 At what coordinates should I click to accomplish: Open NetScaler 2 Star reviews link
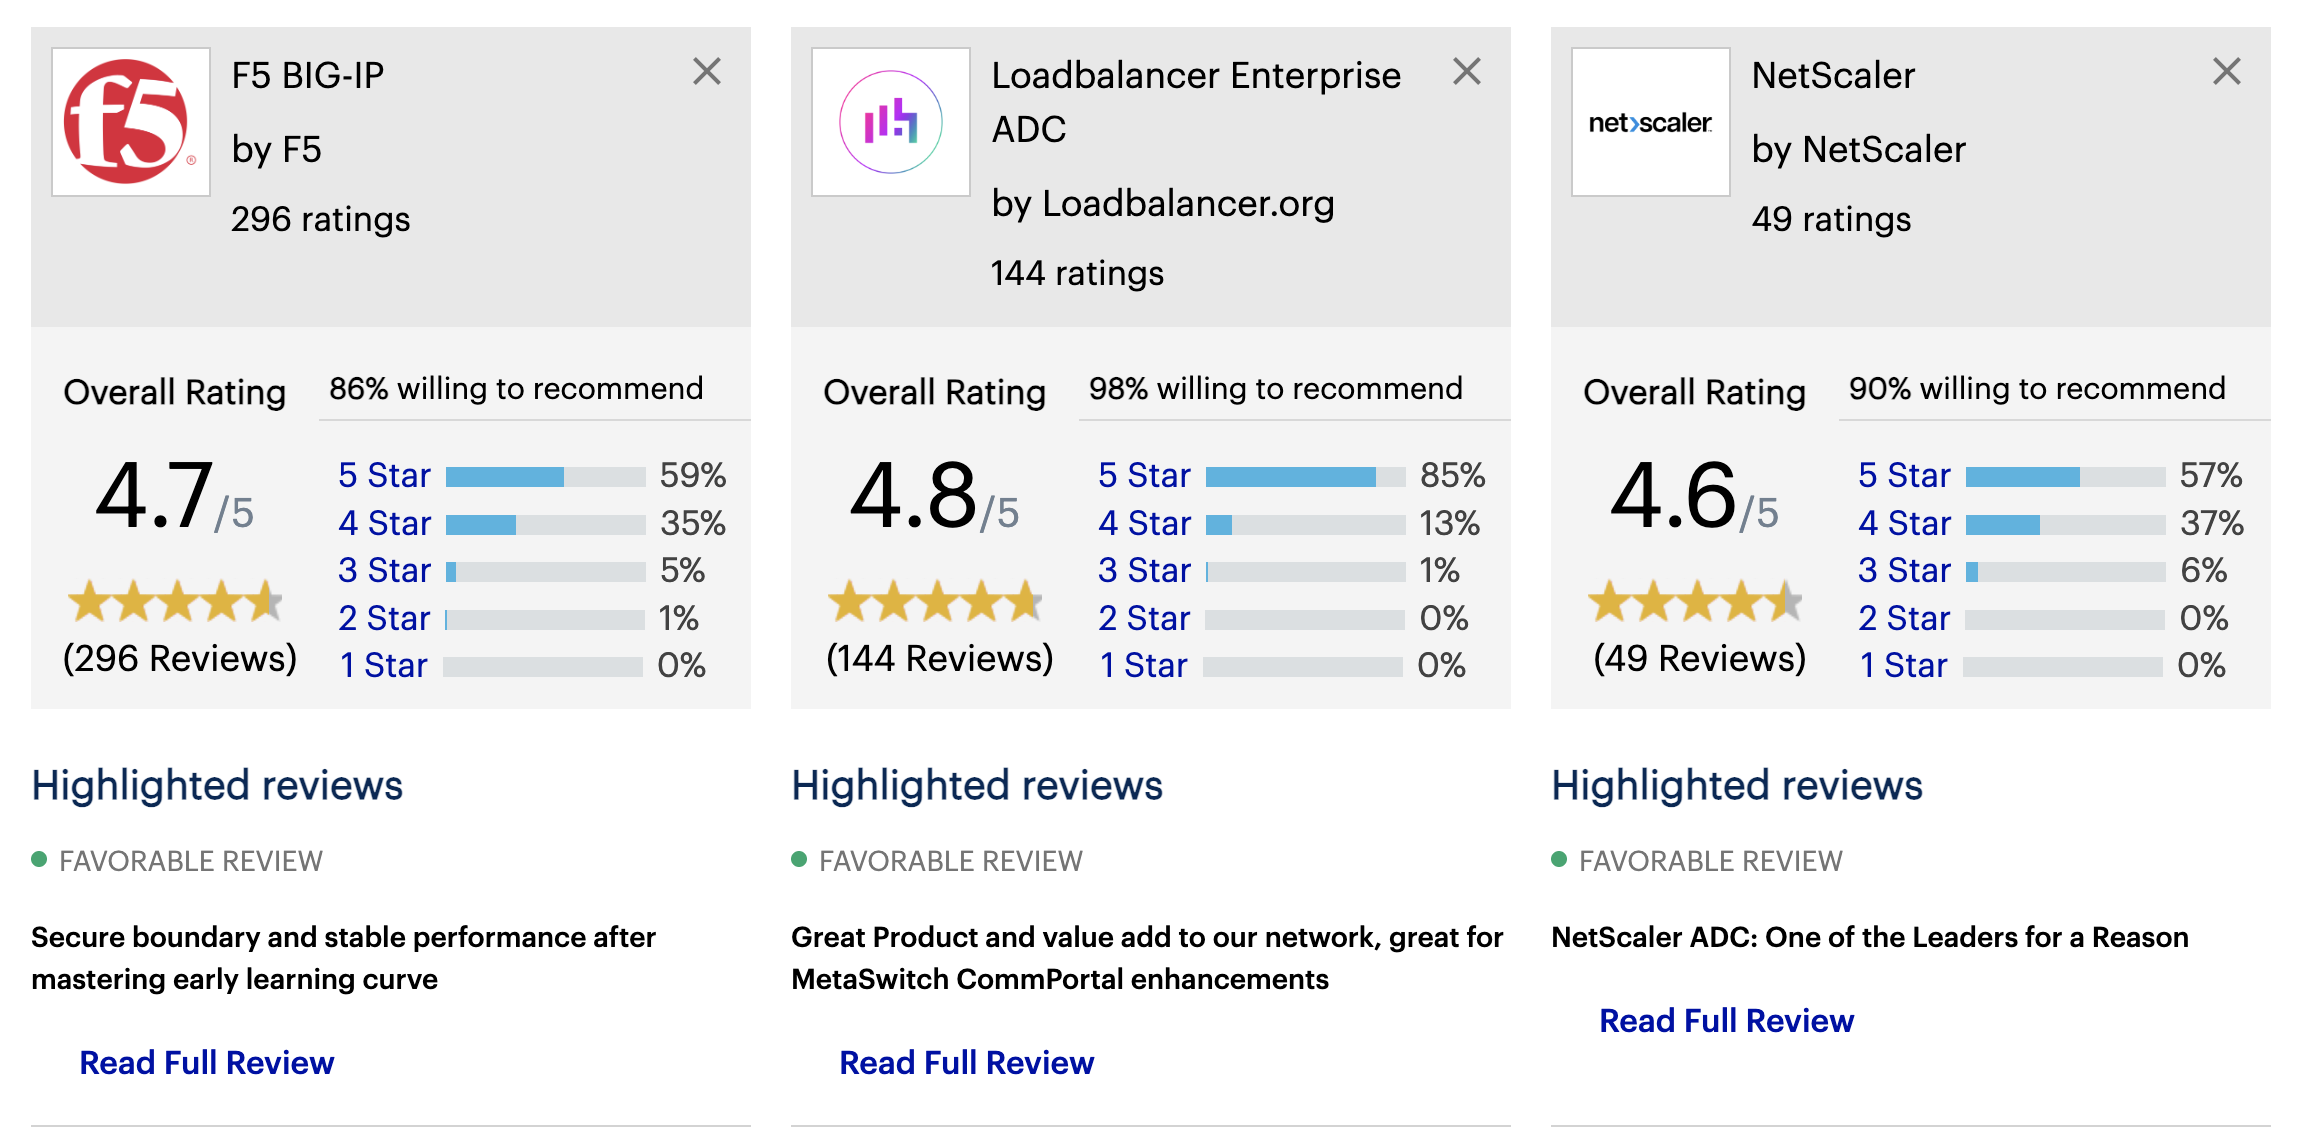[x=1904, y=618]
